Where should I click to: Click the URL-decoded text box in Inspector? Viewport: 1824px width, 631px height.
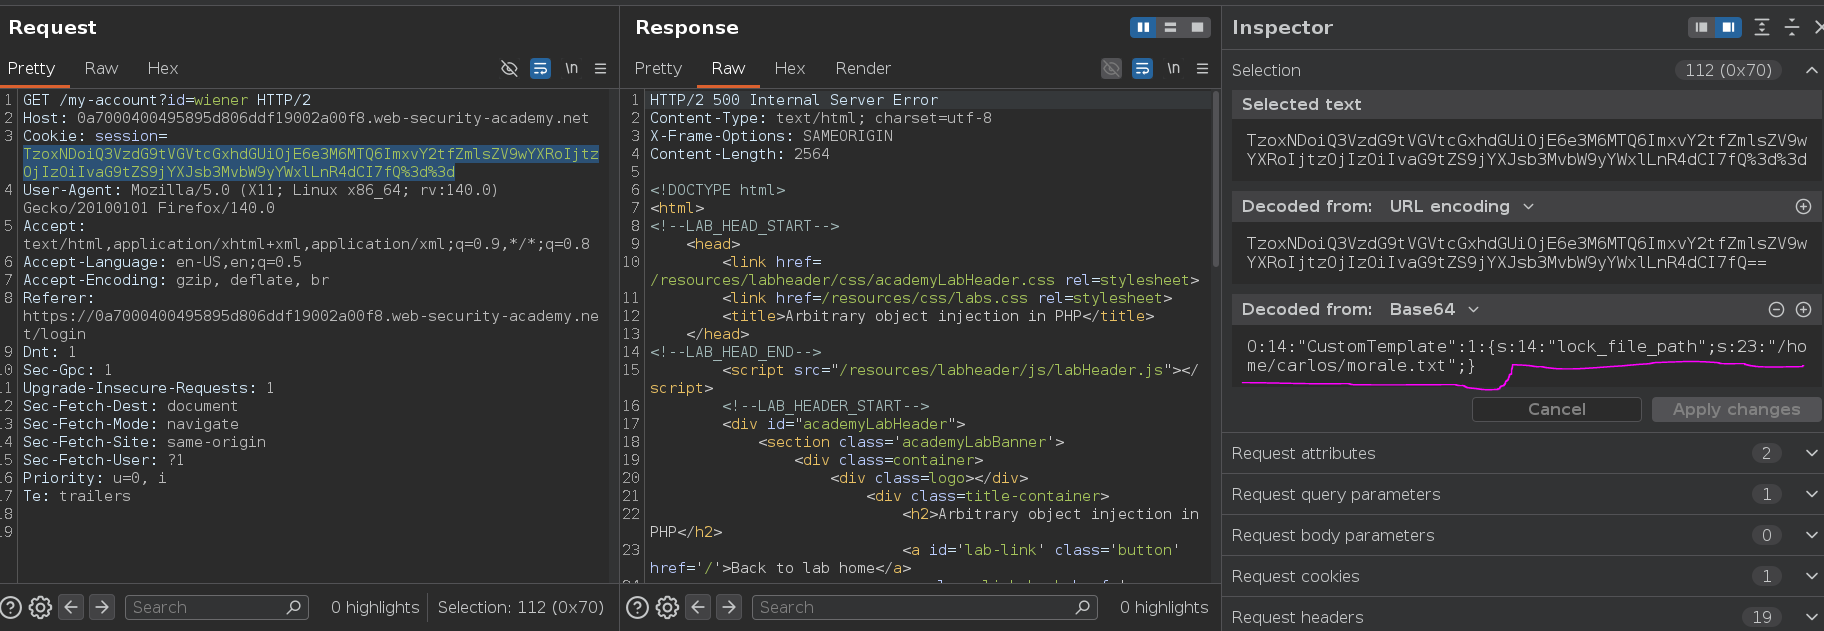point(1526,253)
